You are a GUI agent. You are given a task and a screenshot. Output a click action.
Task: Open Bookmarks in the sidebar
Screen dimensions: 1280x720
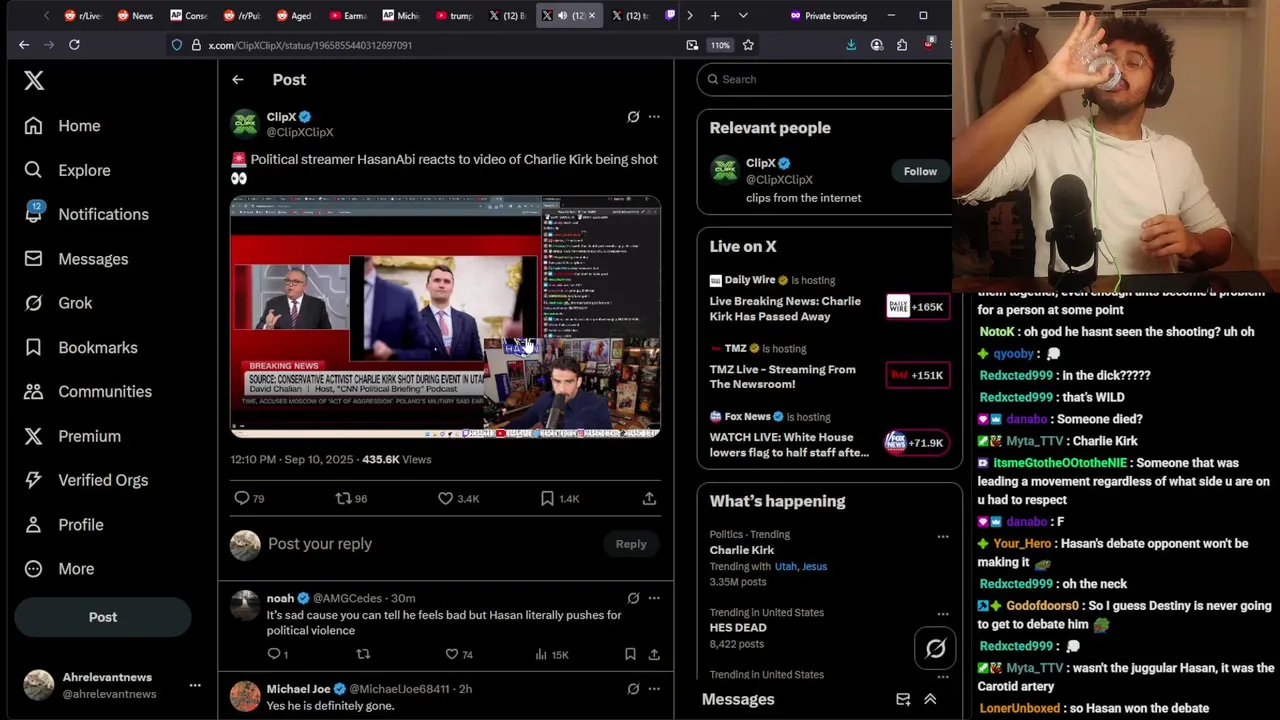pyautogui.click(x=80, y=347)
